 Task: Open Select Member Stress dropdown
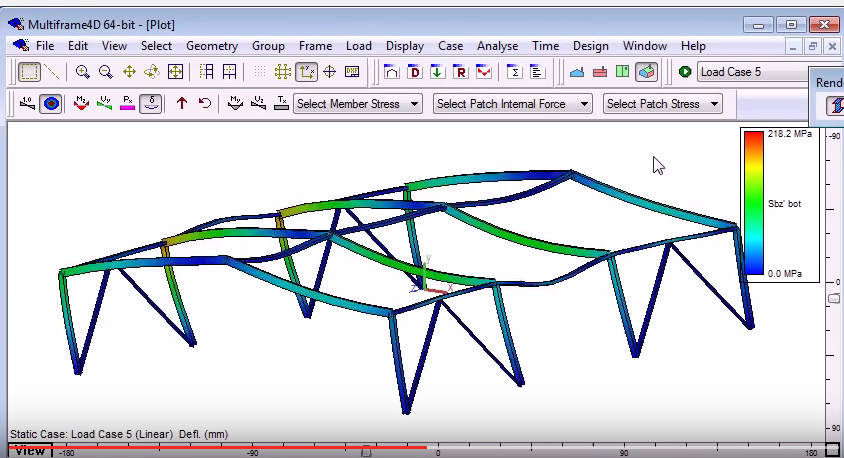(357, 103)
